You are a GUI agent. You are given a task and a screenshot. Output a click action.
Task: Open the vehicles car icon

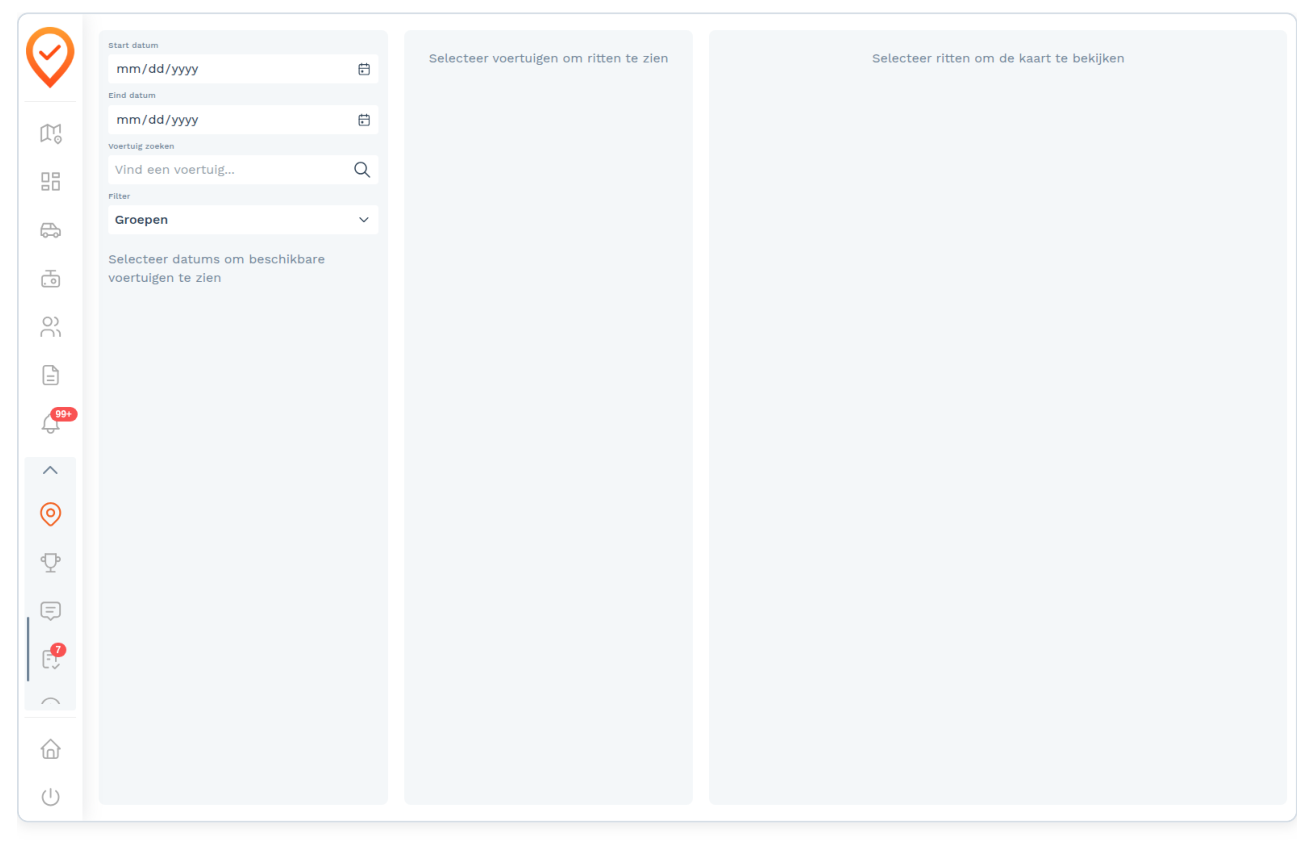point(50,230)
